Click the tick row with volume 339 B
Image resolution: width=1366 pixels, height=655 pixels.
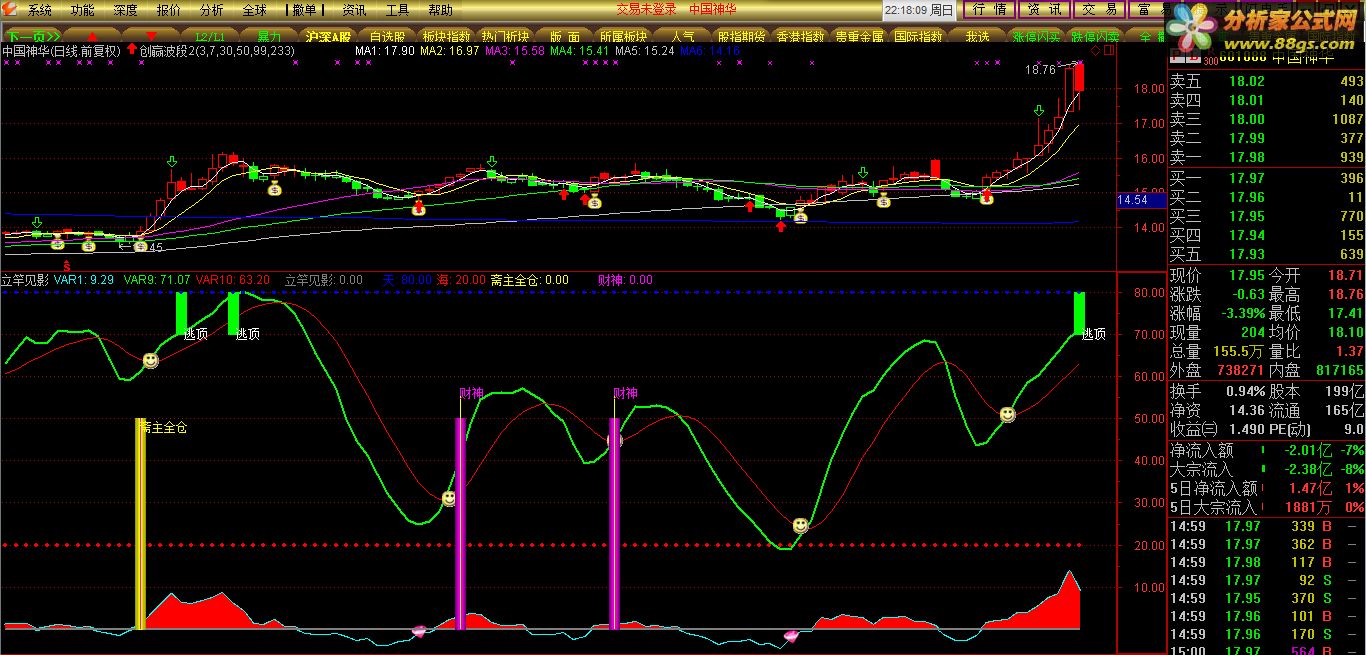tap(1266, 527)
